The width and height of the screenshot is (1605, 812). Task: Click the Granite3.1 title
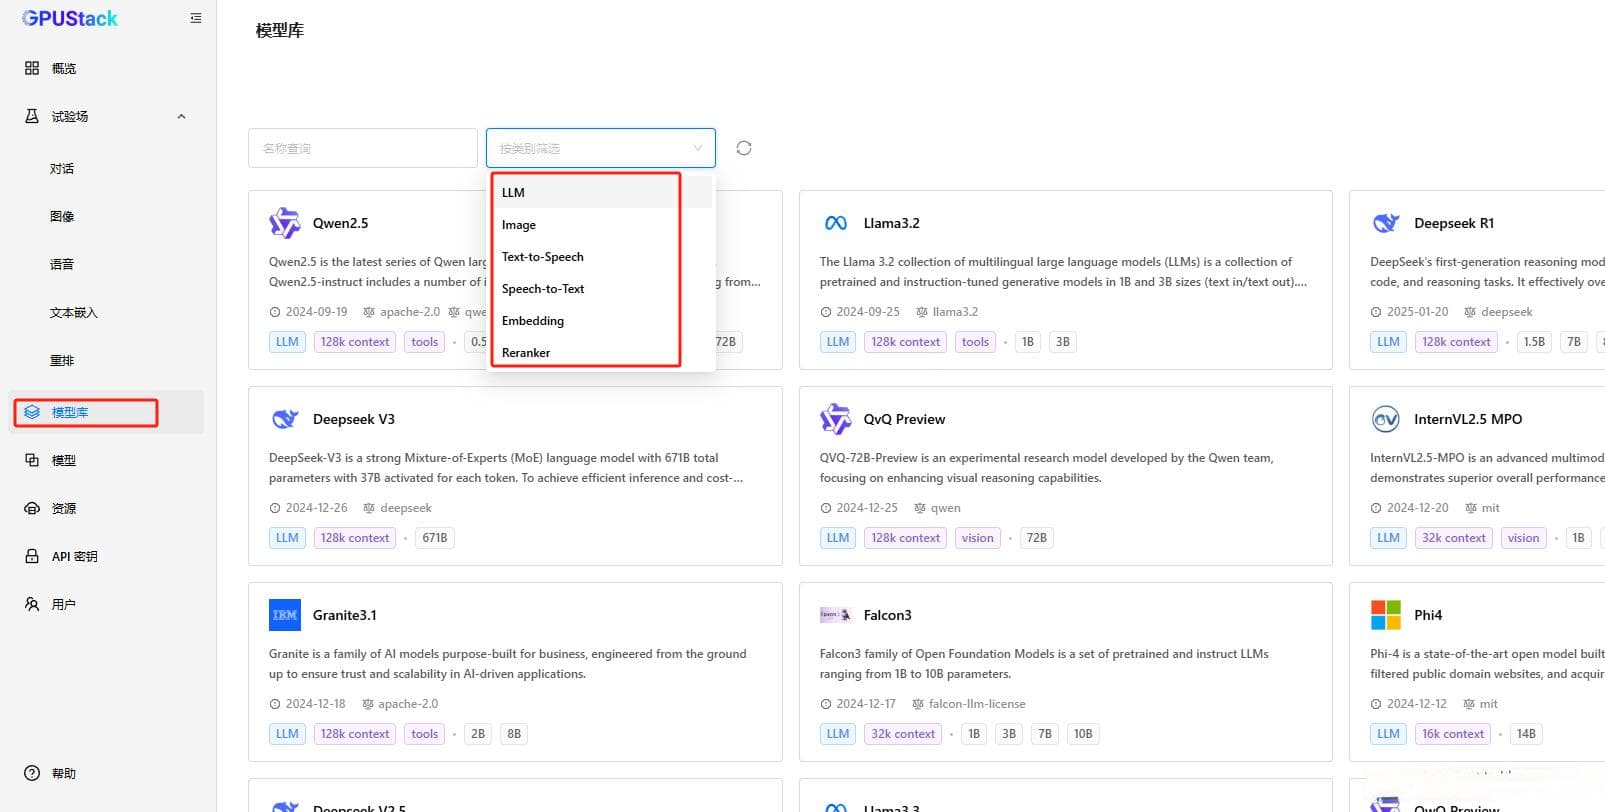[x=345, y=615]
